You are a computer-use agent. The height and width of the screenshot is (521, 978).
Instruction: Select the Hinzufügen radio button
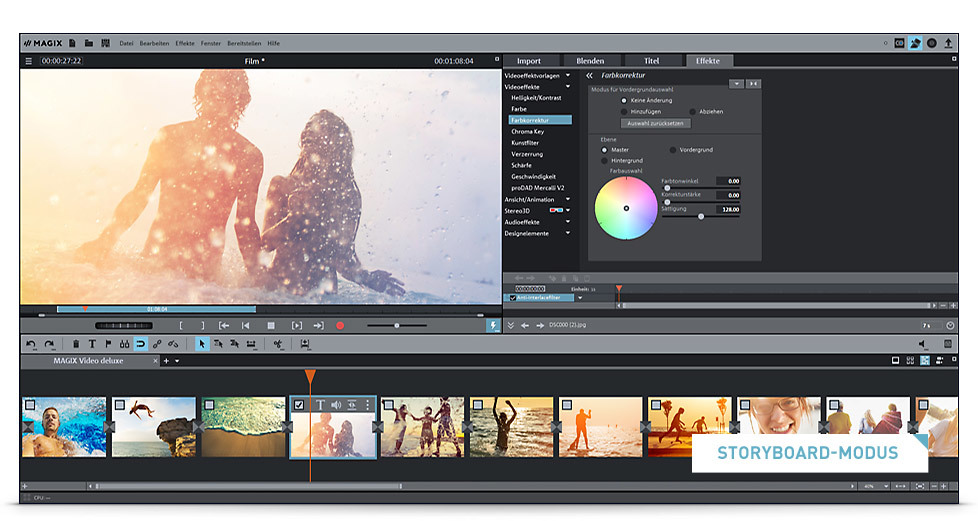pos(625,111)
